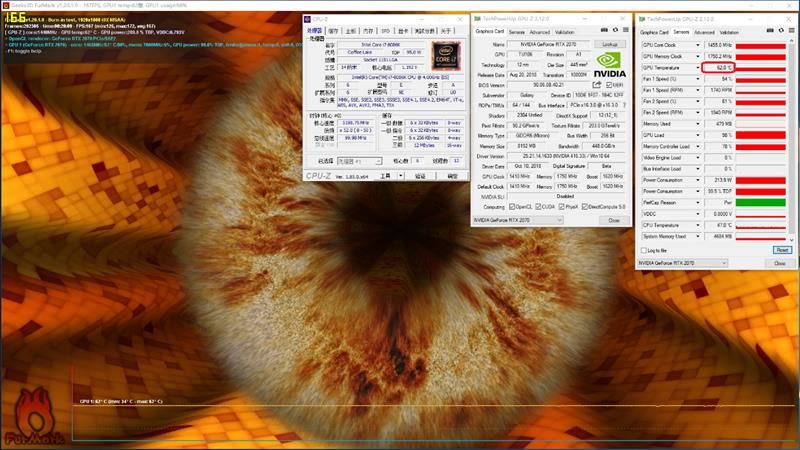Open Graphics Card tab in GPU-Z Sensors window

pyautogui.click(x=654, y=32)
